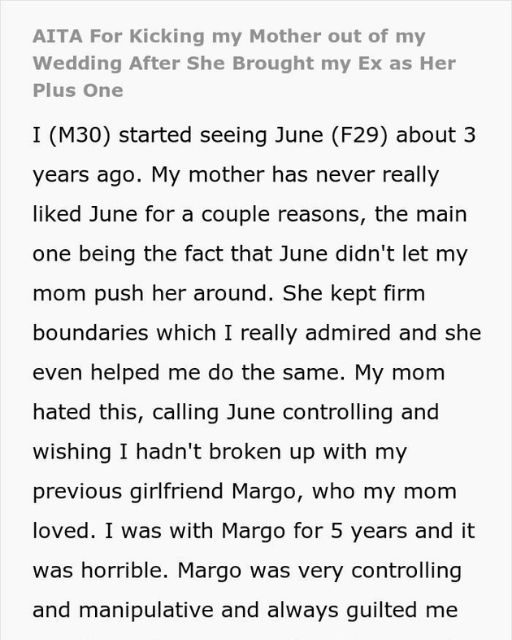Image resolution: width=512 pixels, height=640 pixels.
Task: Click the words "hated this"
Action: [87, 412]
